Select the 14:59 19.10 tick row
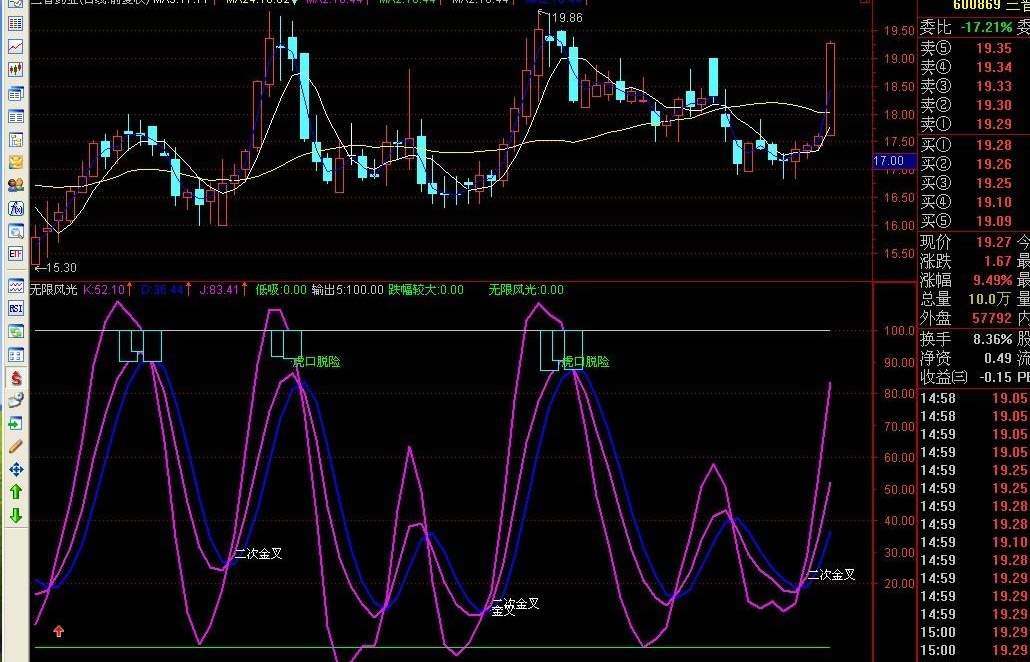The image size is (1030, 662). [974, 542]
